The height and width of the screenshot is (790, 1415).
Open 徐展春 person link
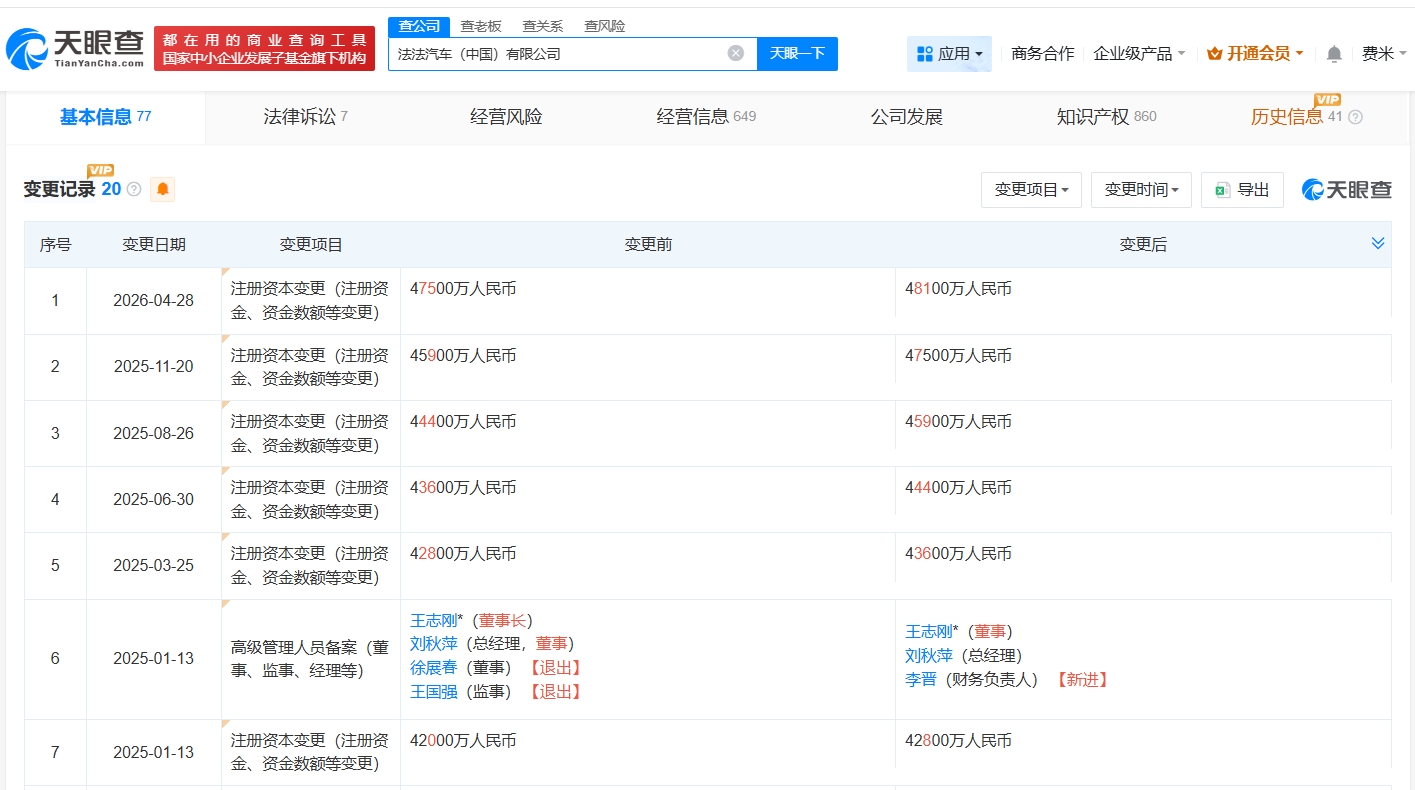(x=433, y=668)
